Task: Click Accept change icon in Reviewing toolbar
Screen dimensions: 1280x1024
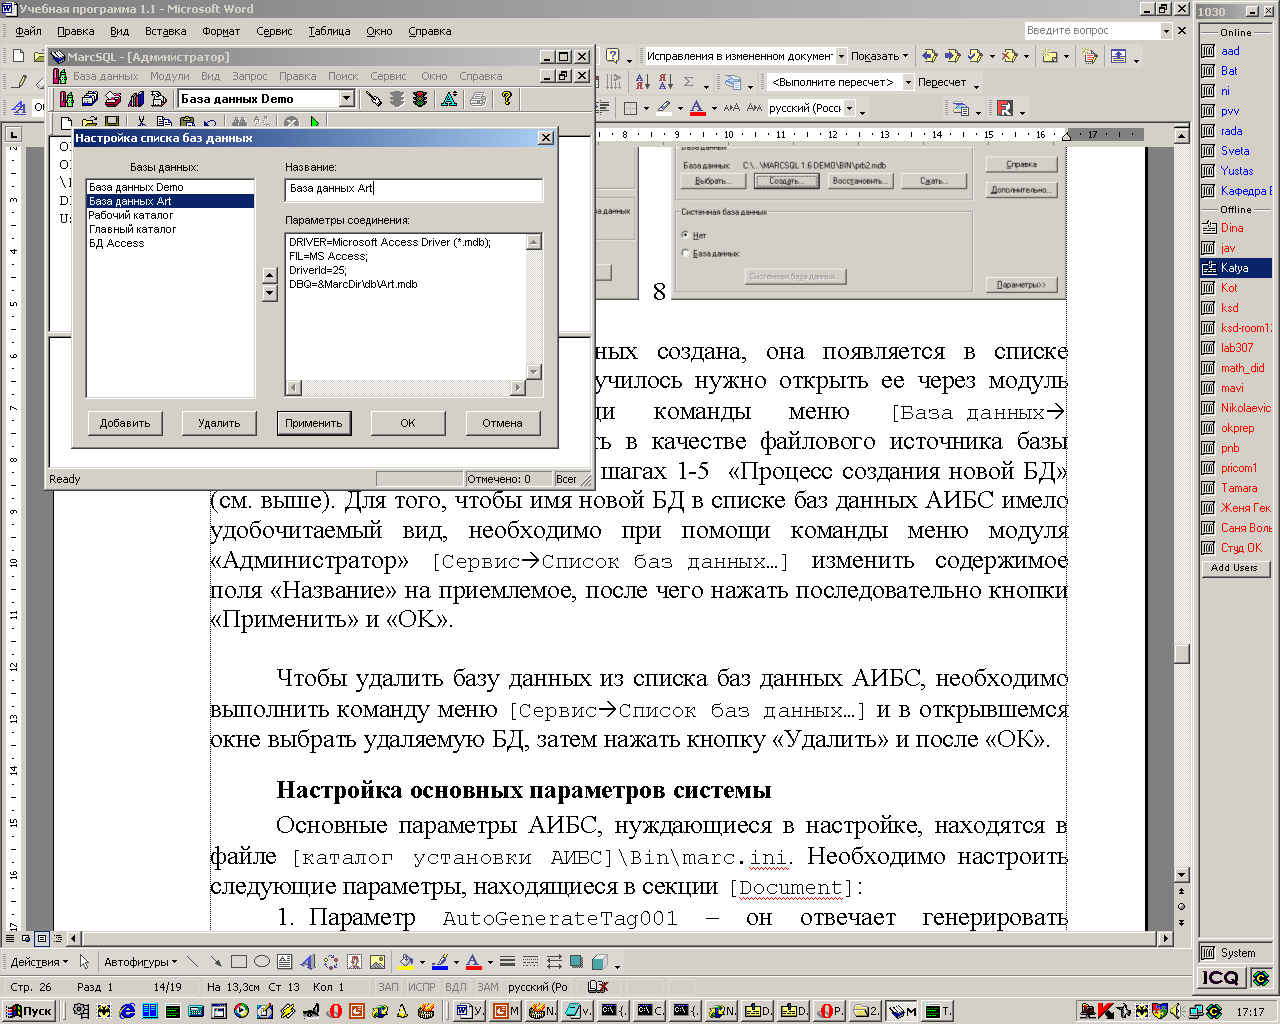Action: [x=975, y=56]
